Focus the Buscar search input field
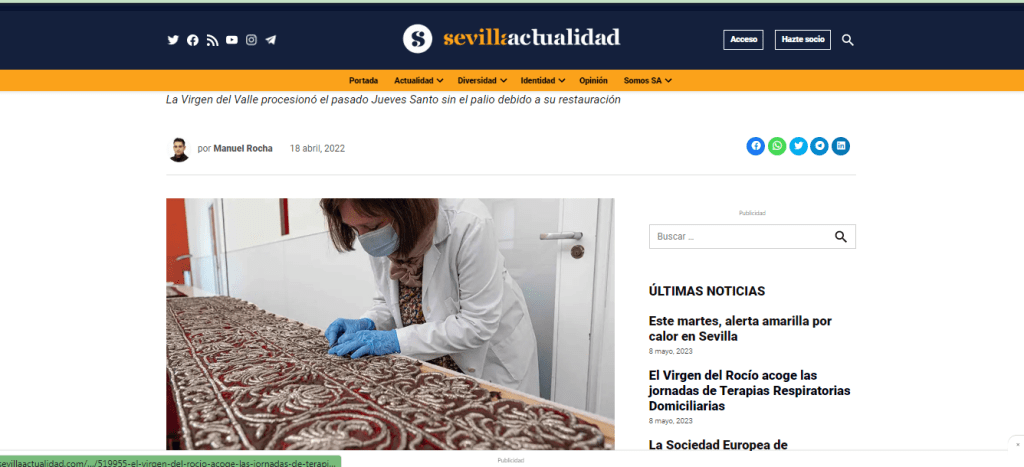The height and width of the screenshot is (467, 1024). coord(739,236)
